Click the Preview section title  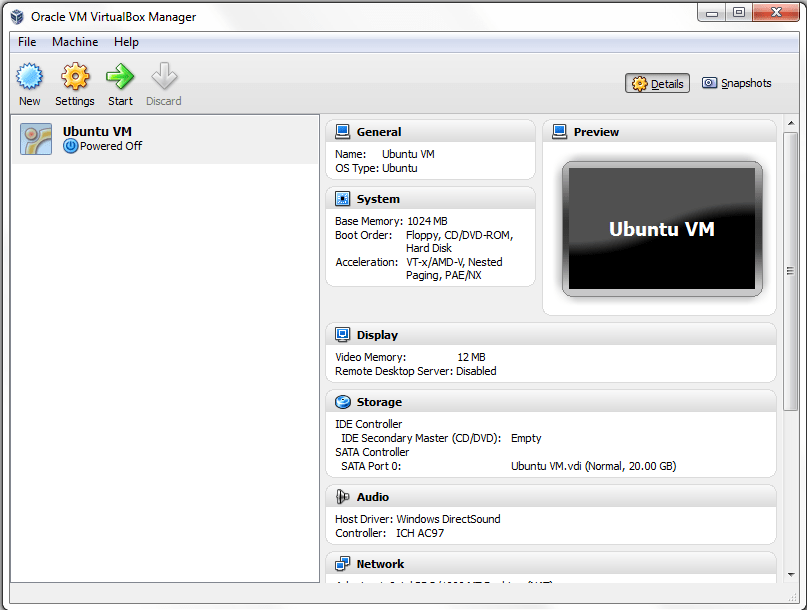click(x=596, y=132)
